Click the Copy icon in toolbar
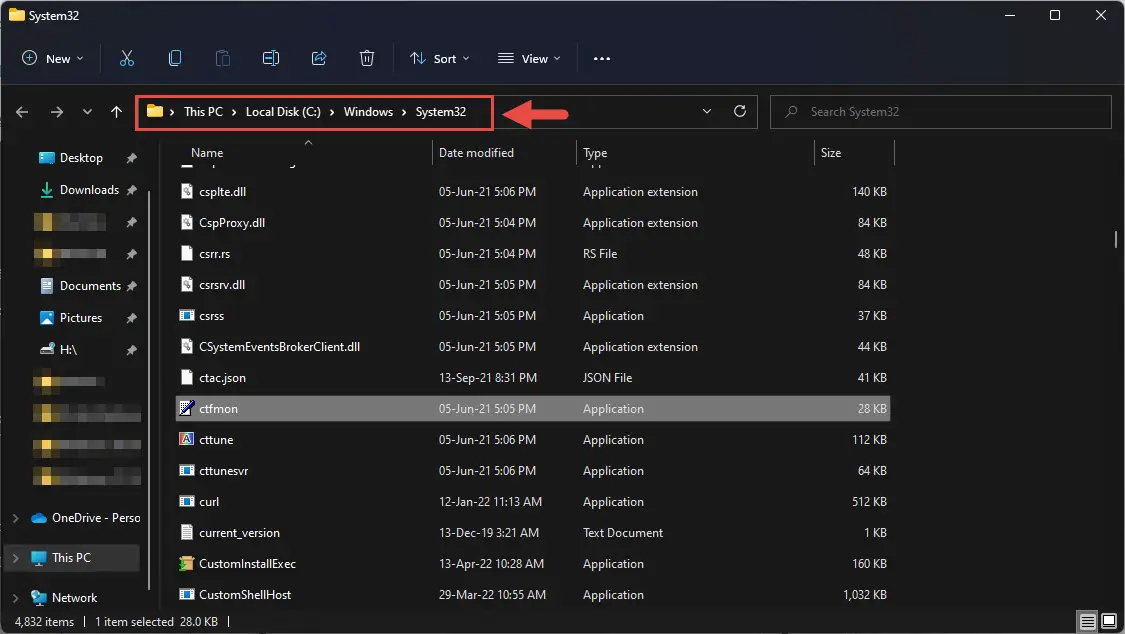 (x=175, y=59)
